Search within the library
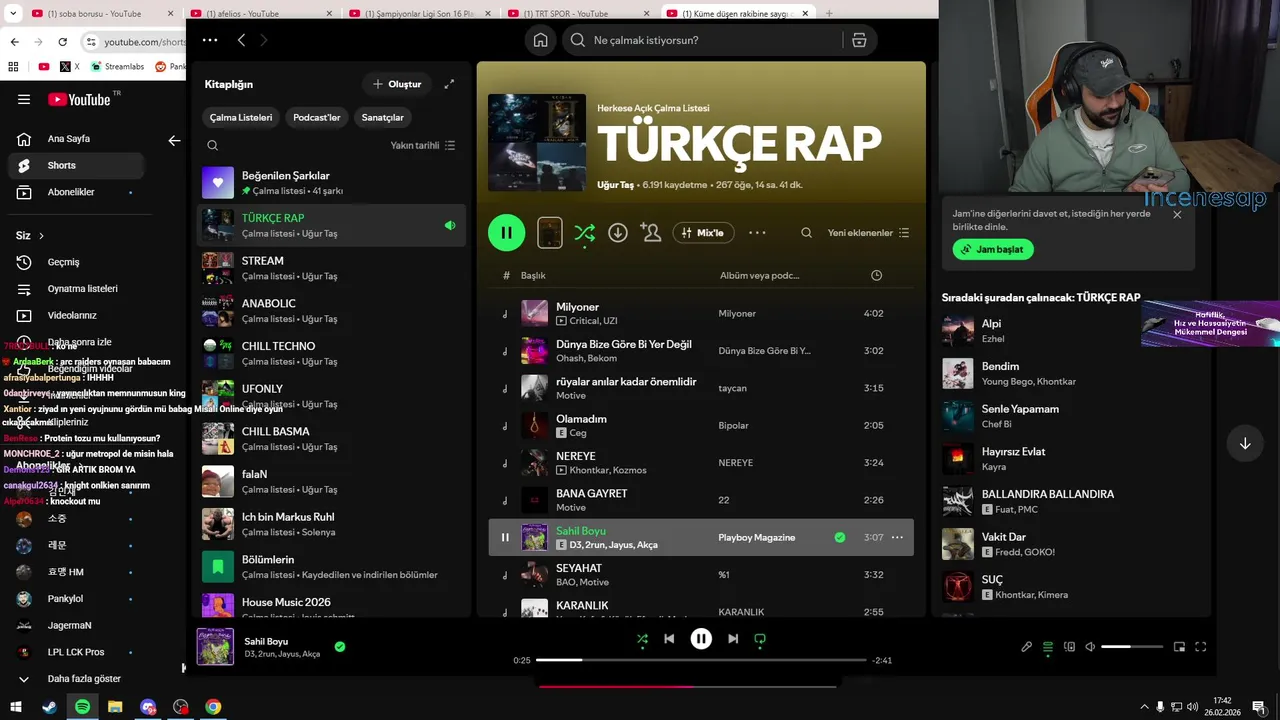This screenshot has width=1280, height=720. tap(212, 145)
